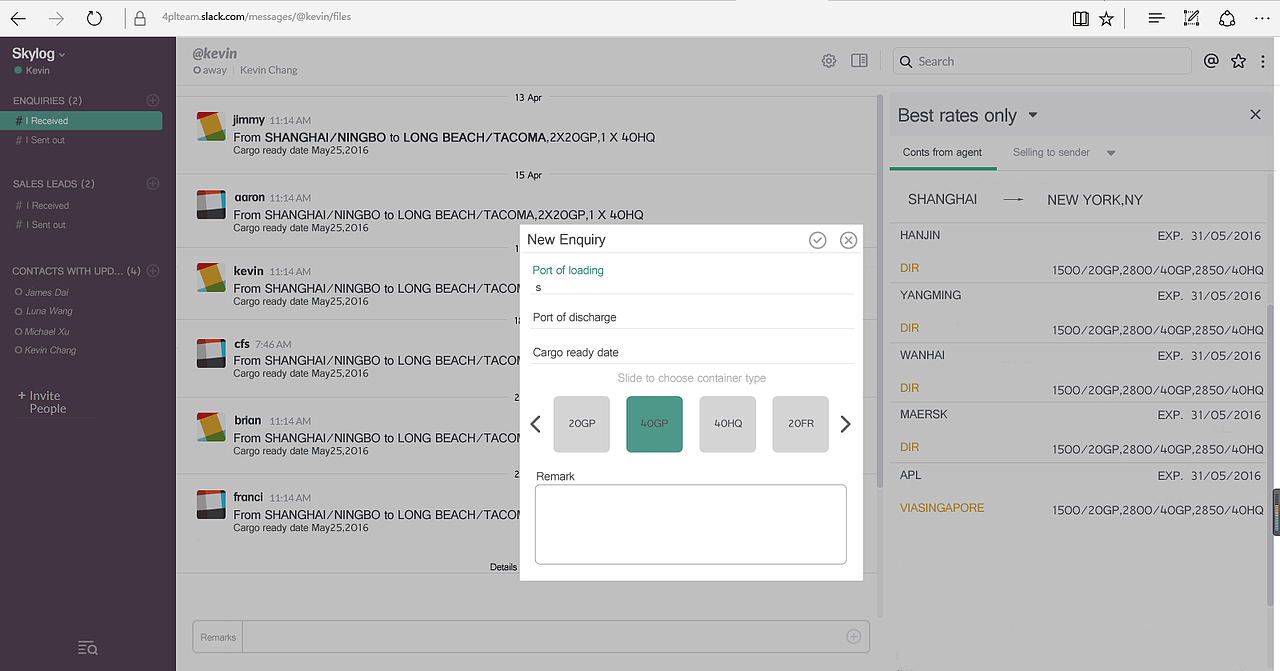The width and height of the screenshot is (1280, 671).
Task: Add a new enquiry with plus icon
Action: pyautogui.click(x=153, y=100)
